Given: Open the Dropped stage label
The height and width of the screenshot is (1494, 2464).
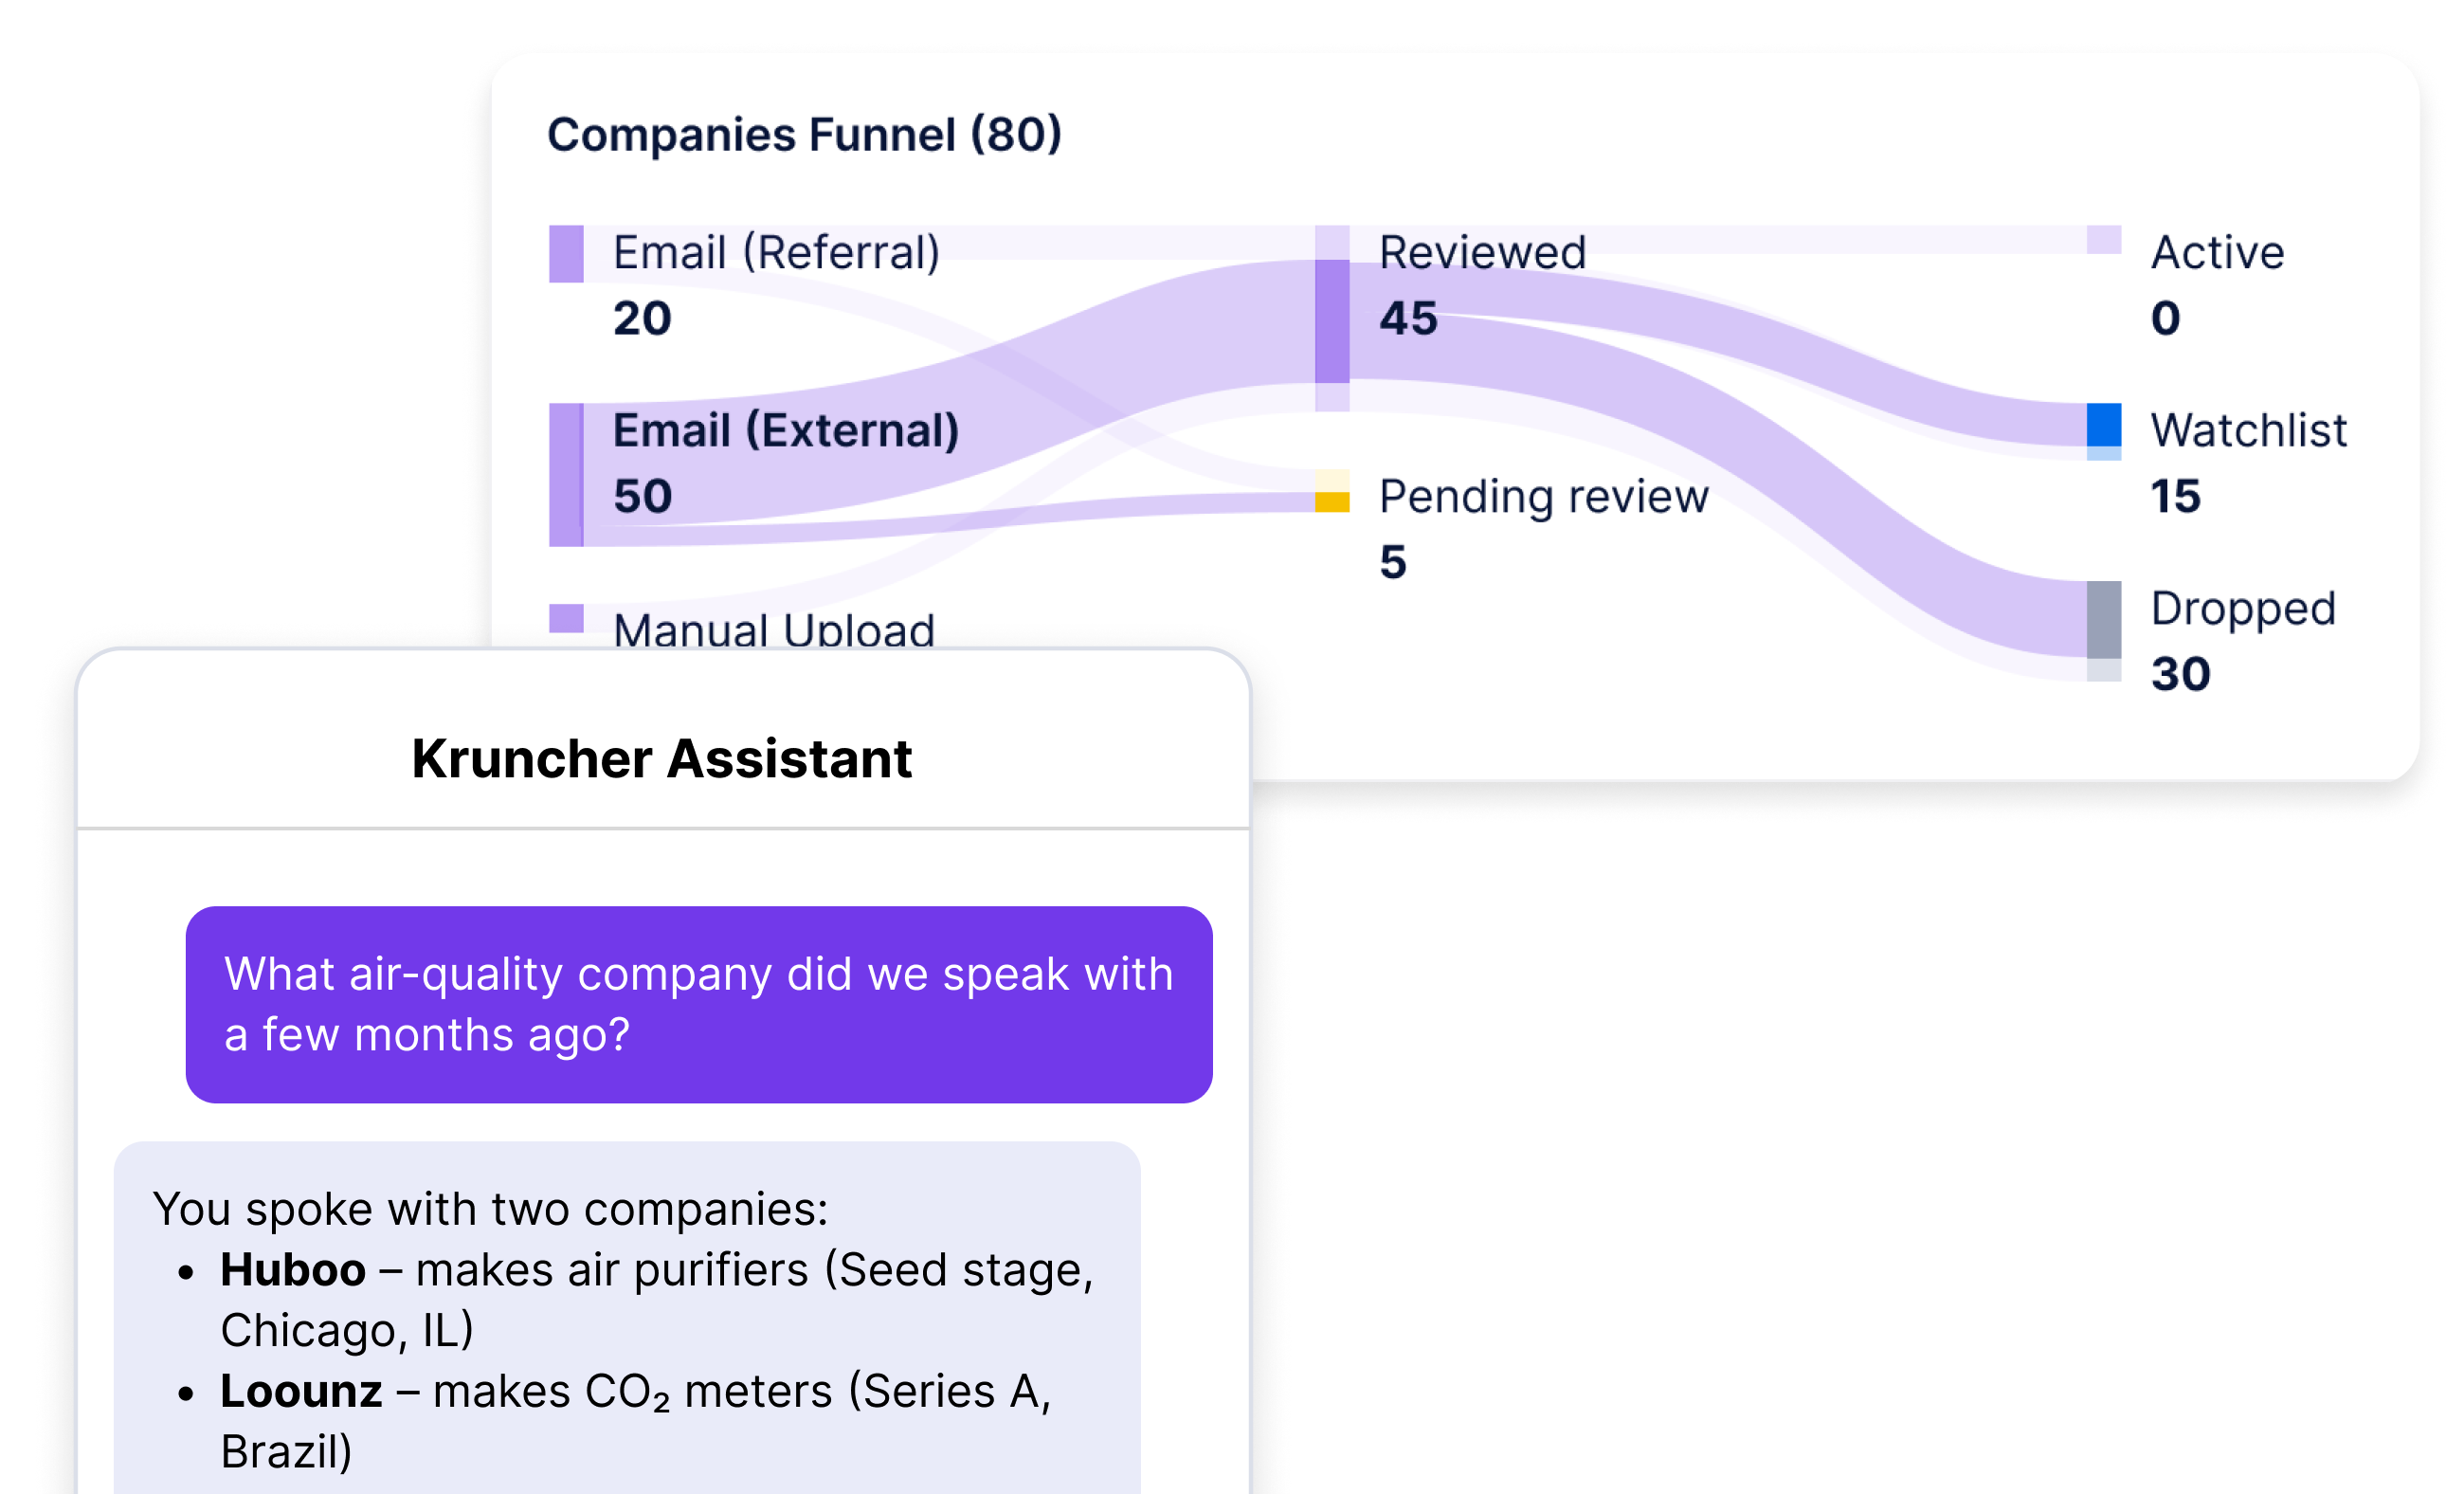Looking at the screenshot, I should [2243, 608].
